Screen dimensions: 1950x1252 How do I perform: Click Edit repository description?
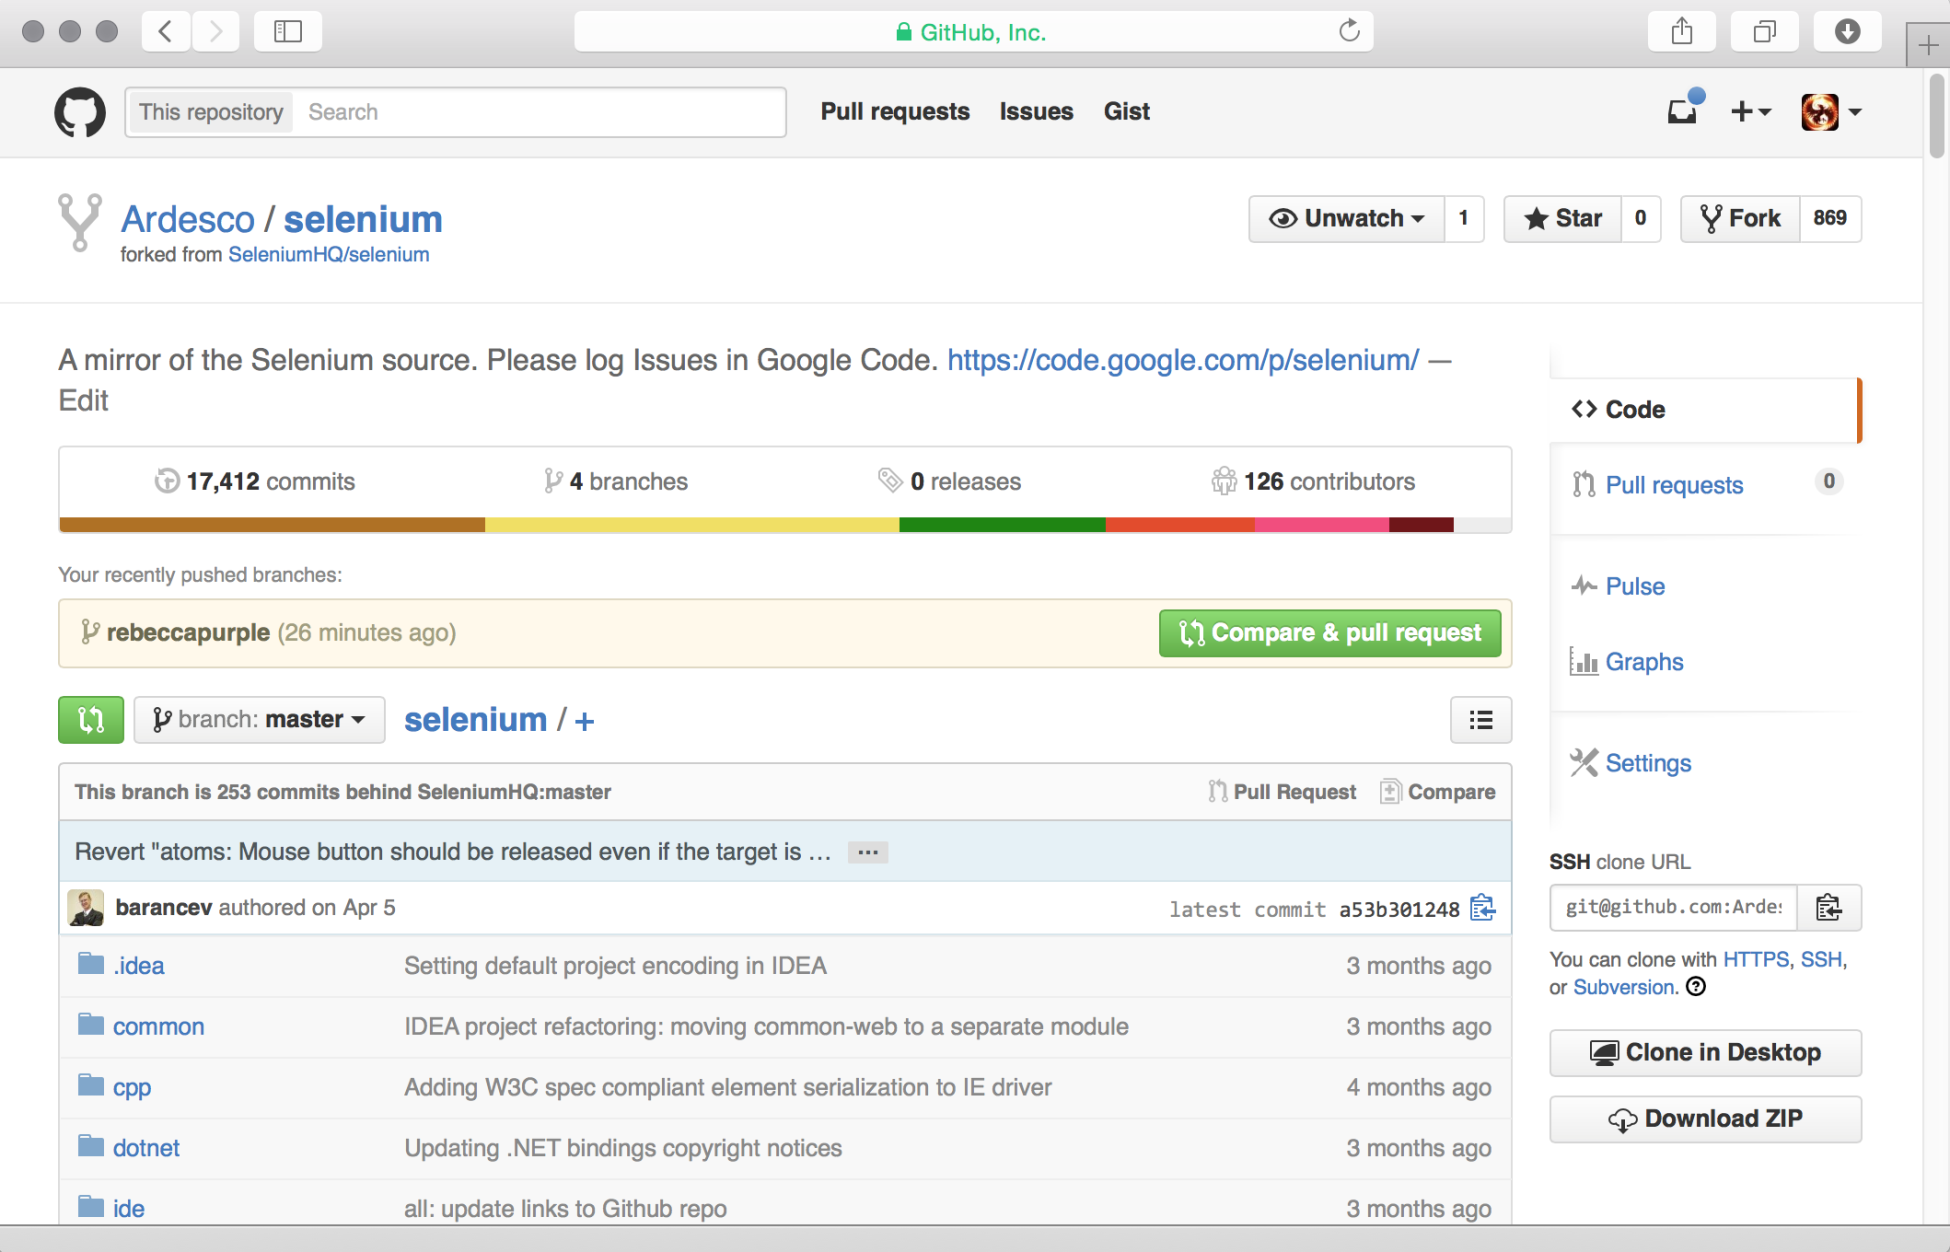point(83,401)
